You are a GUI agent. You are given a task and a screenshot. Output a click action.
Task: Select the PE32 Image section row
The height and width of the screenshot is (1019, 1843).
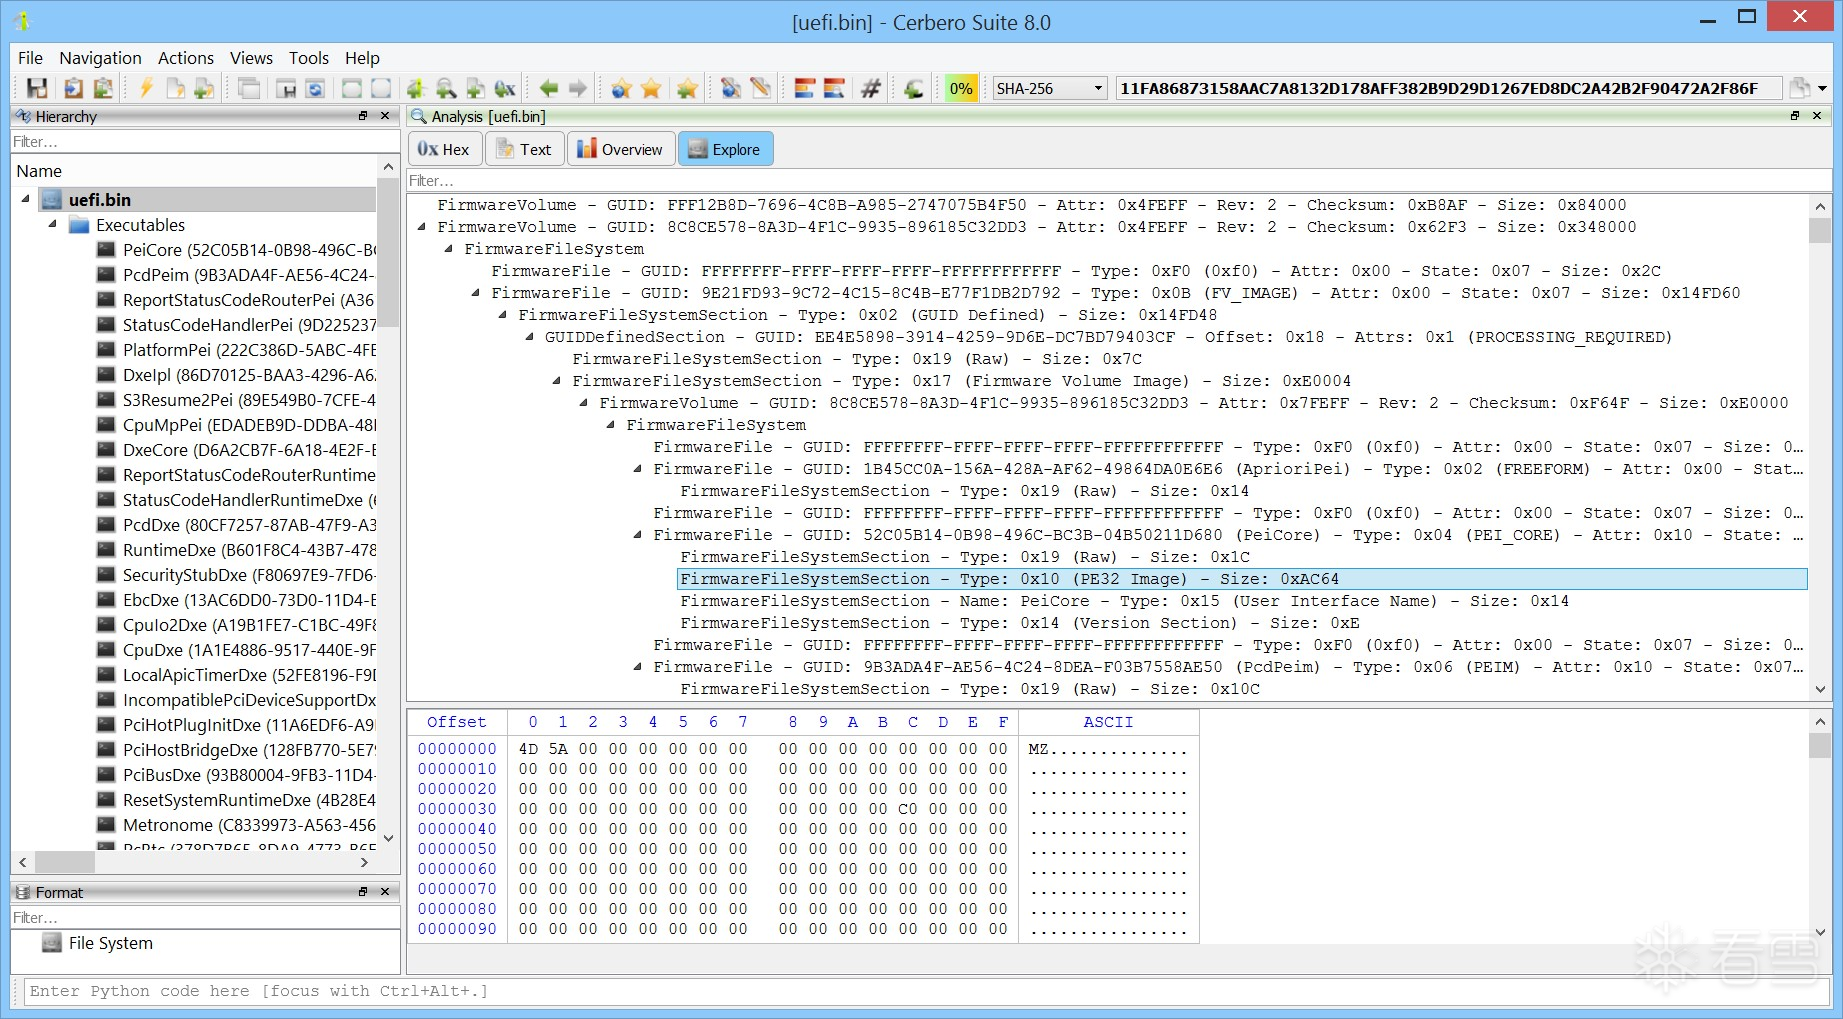click(1242, 579)
